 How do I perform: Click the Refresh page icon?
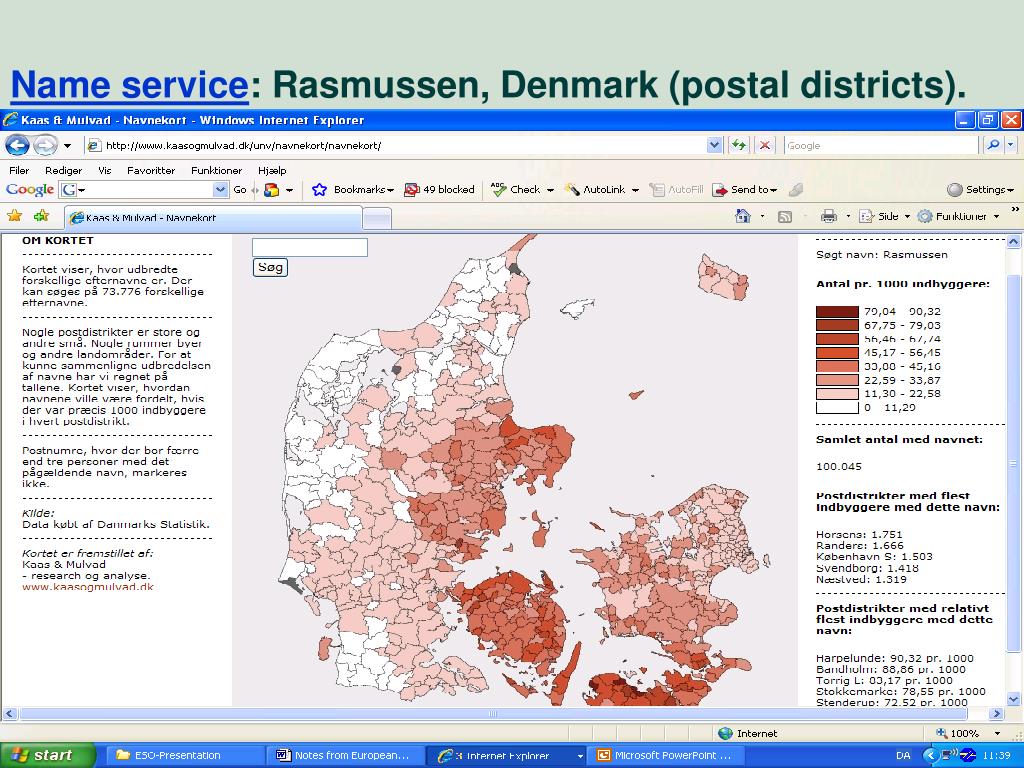click(739, 145)
